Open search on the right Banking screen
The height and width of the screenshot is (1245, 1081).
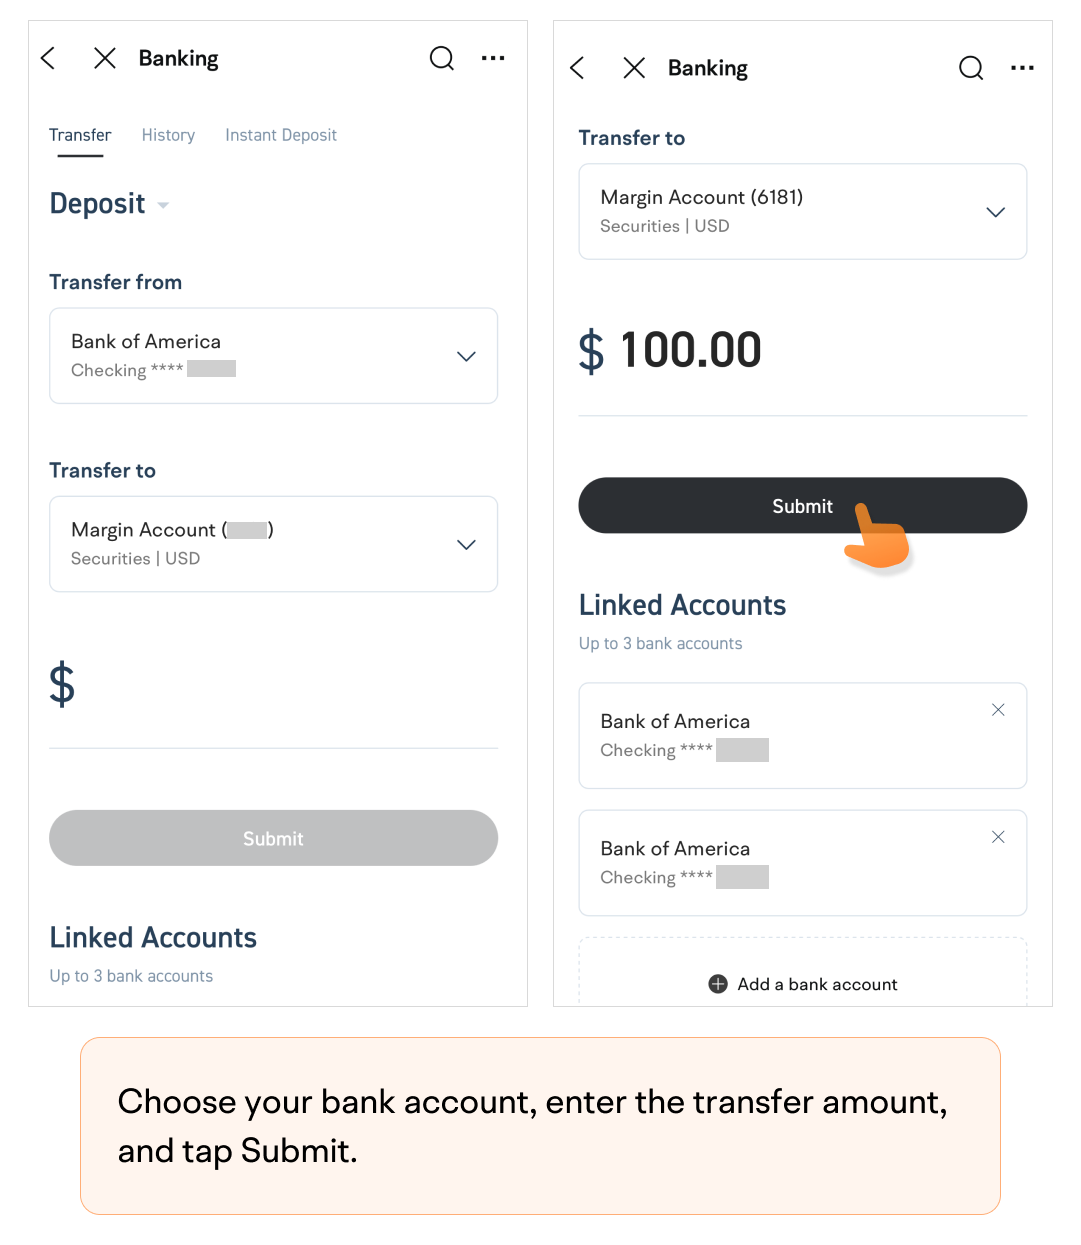coord(971,68)
